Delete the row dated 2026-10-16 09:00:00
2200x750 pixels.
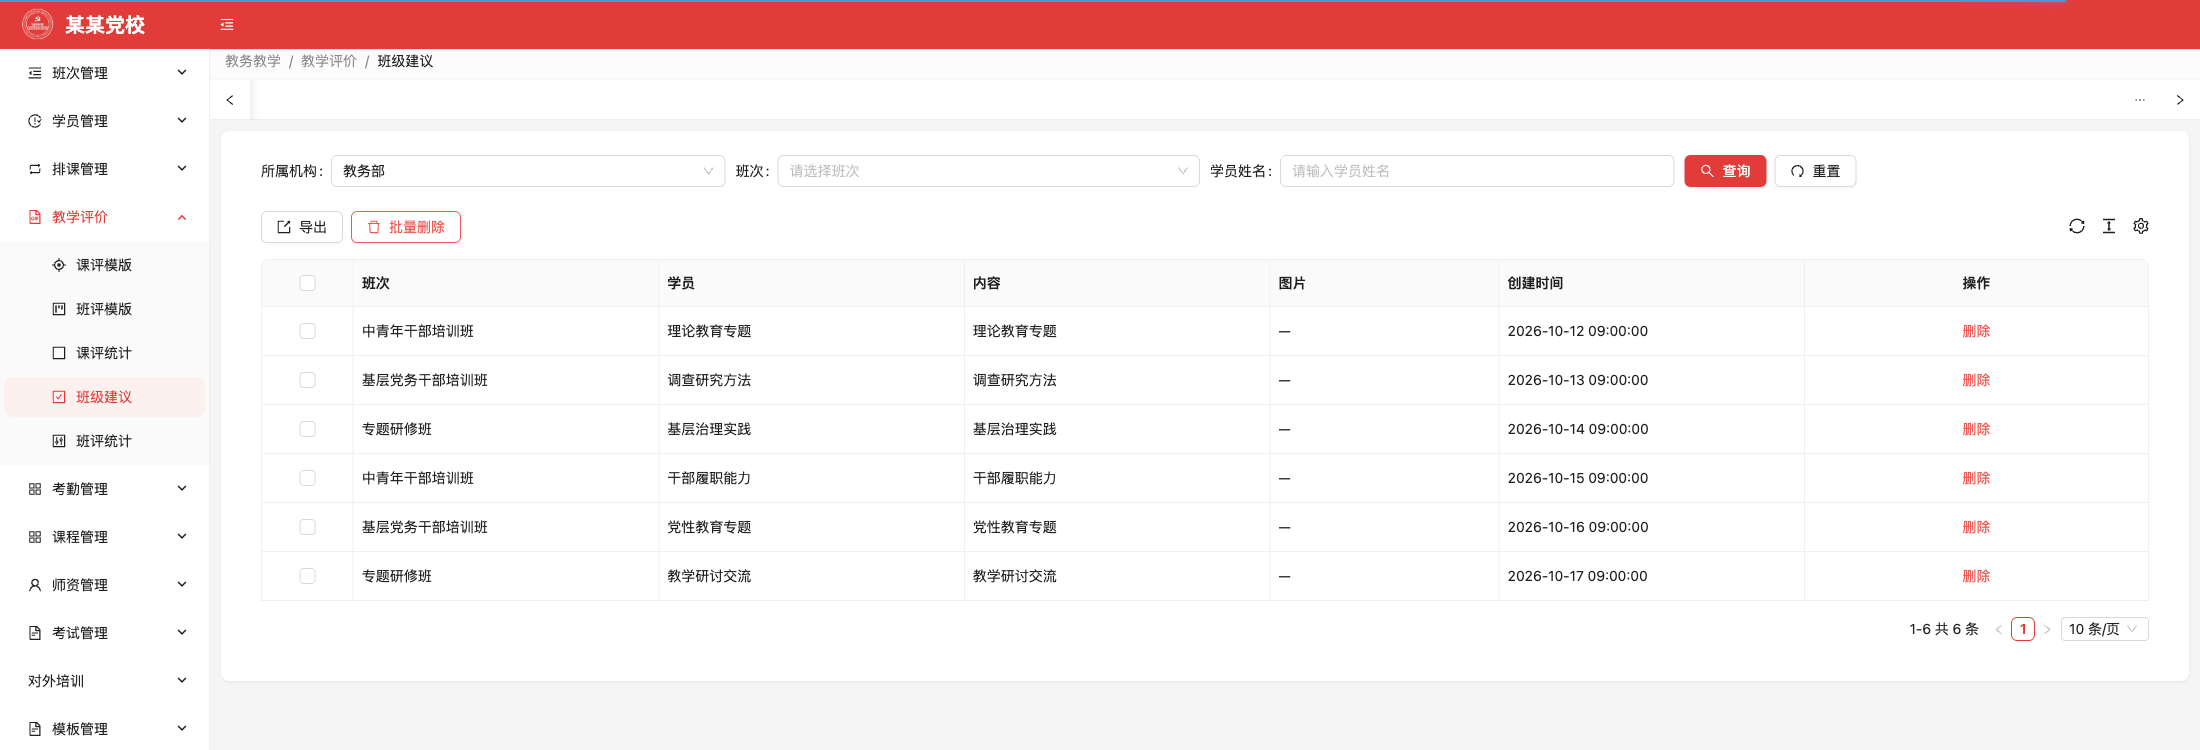[1976, 527]
